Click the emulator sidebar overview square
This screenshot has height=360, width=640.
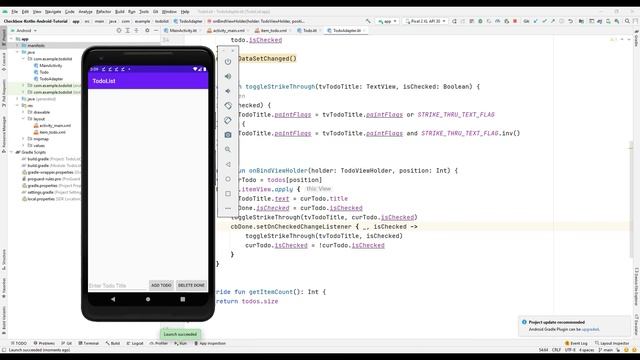click(228, 193)
